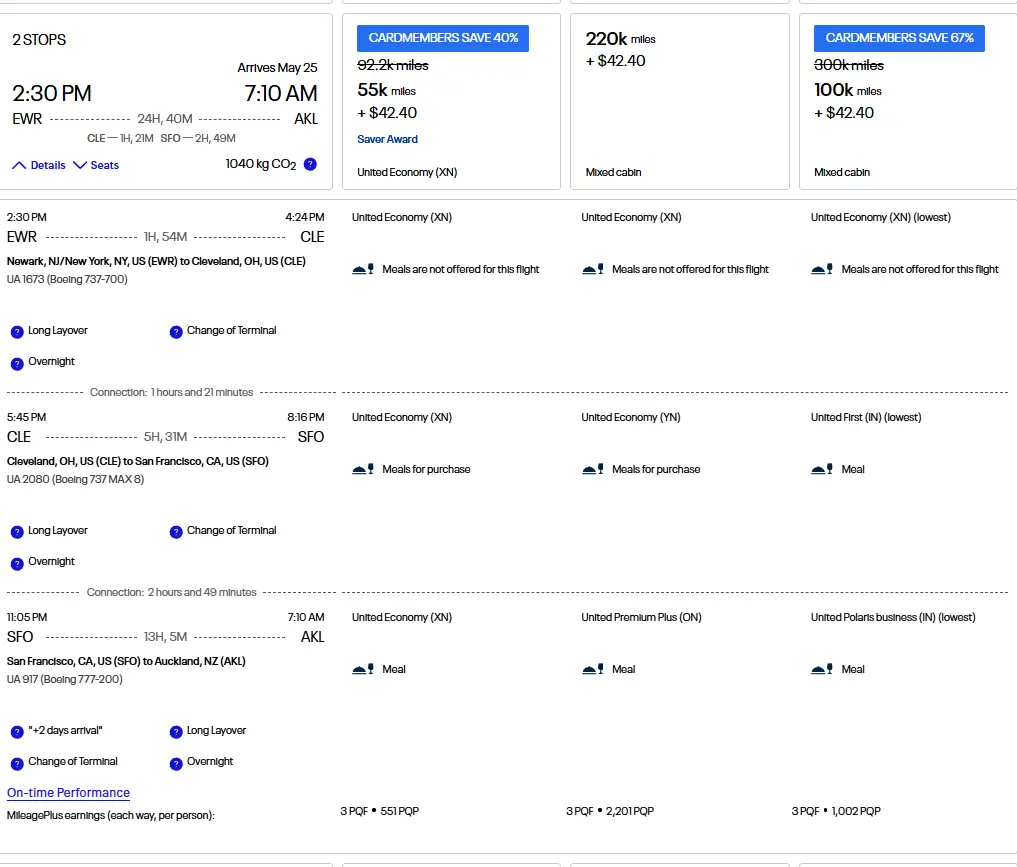This screenshot has height=867, width=1017.
Task: Click the 'Arrives May 25' text
Action: click(277, 67)
